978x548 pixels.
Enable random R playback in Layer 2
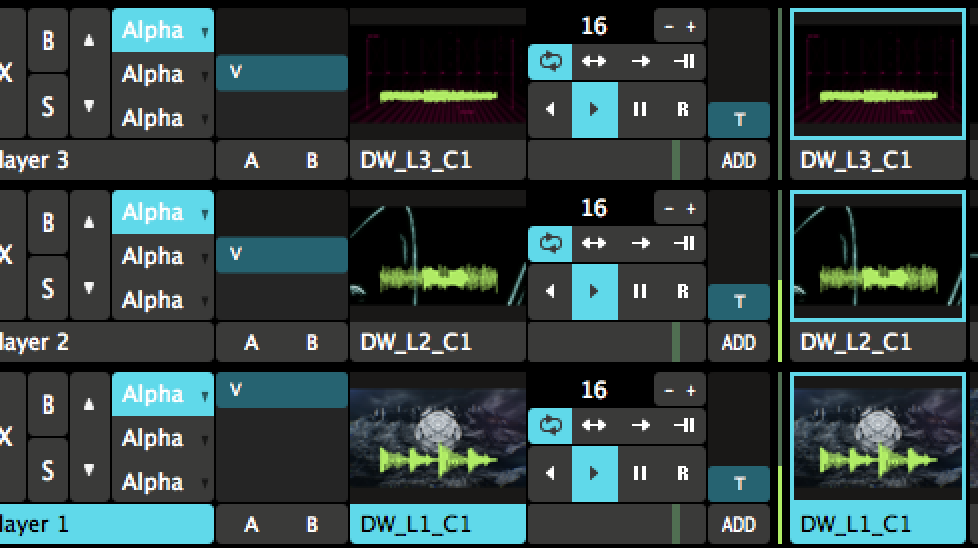click(684, 292)
